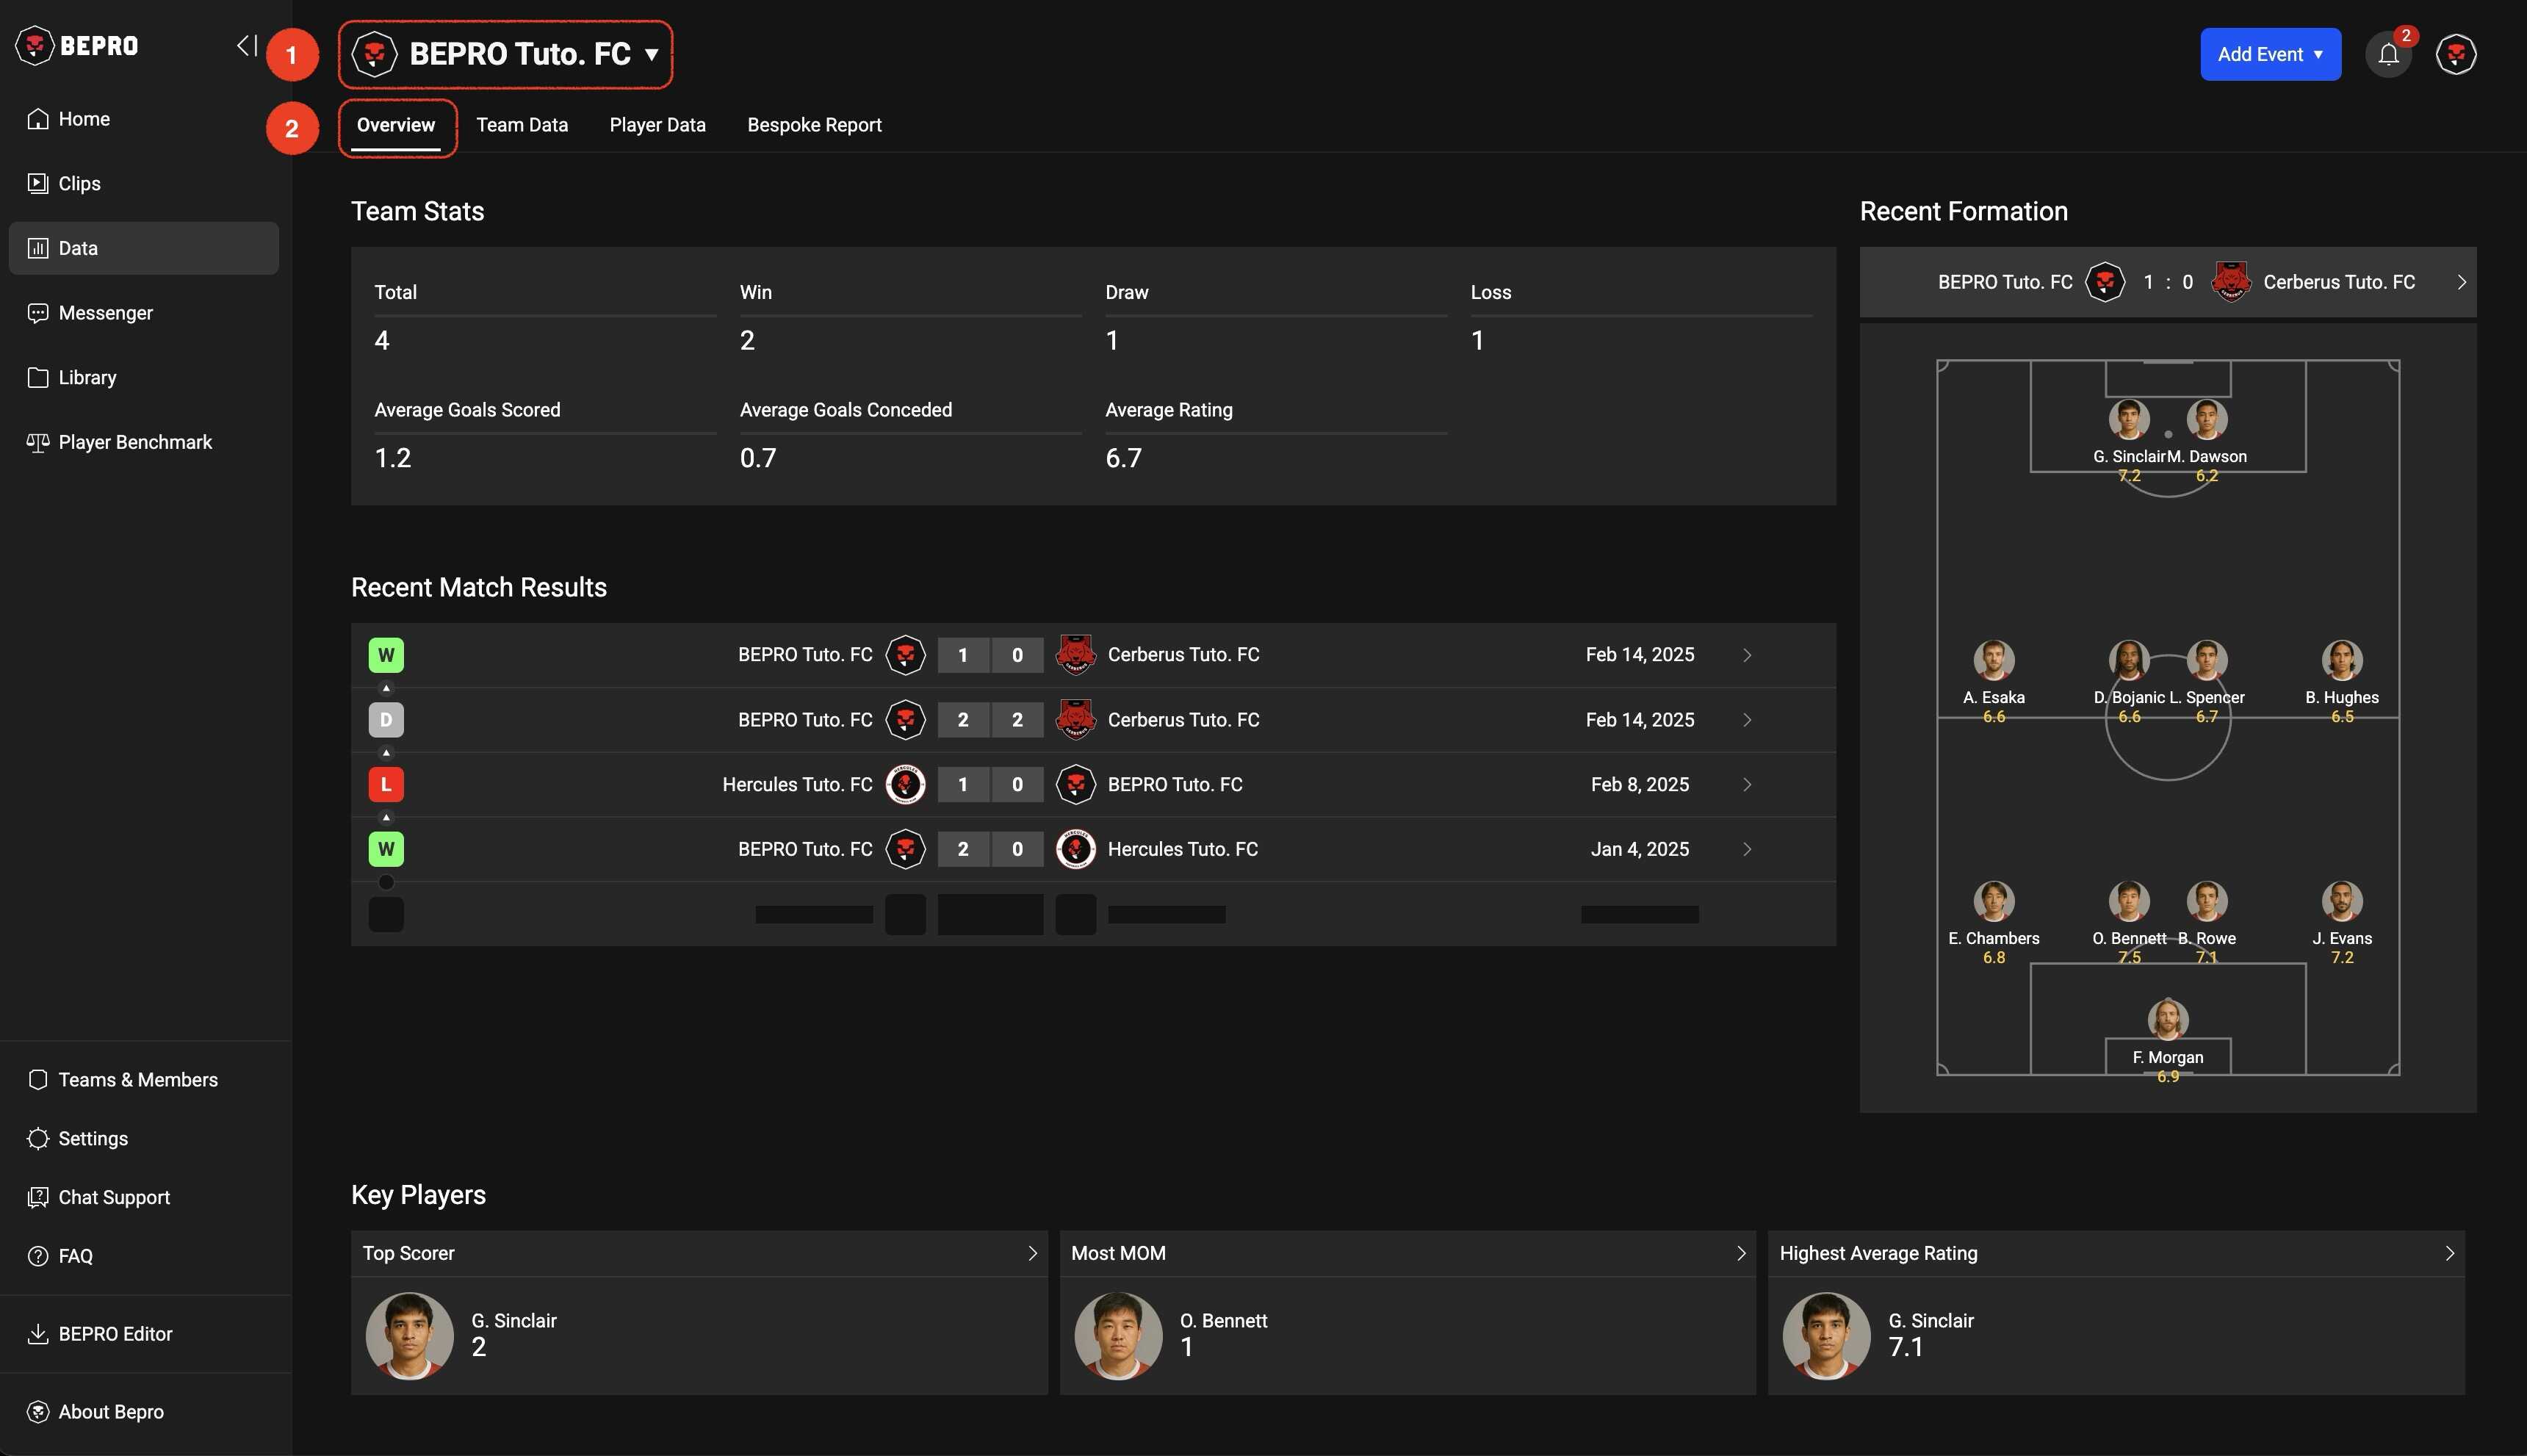Expand Highest Average Rating details arrow
The height and width of the screenshot is (1456, 2527).
(x=2449, y=1253)
